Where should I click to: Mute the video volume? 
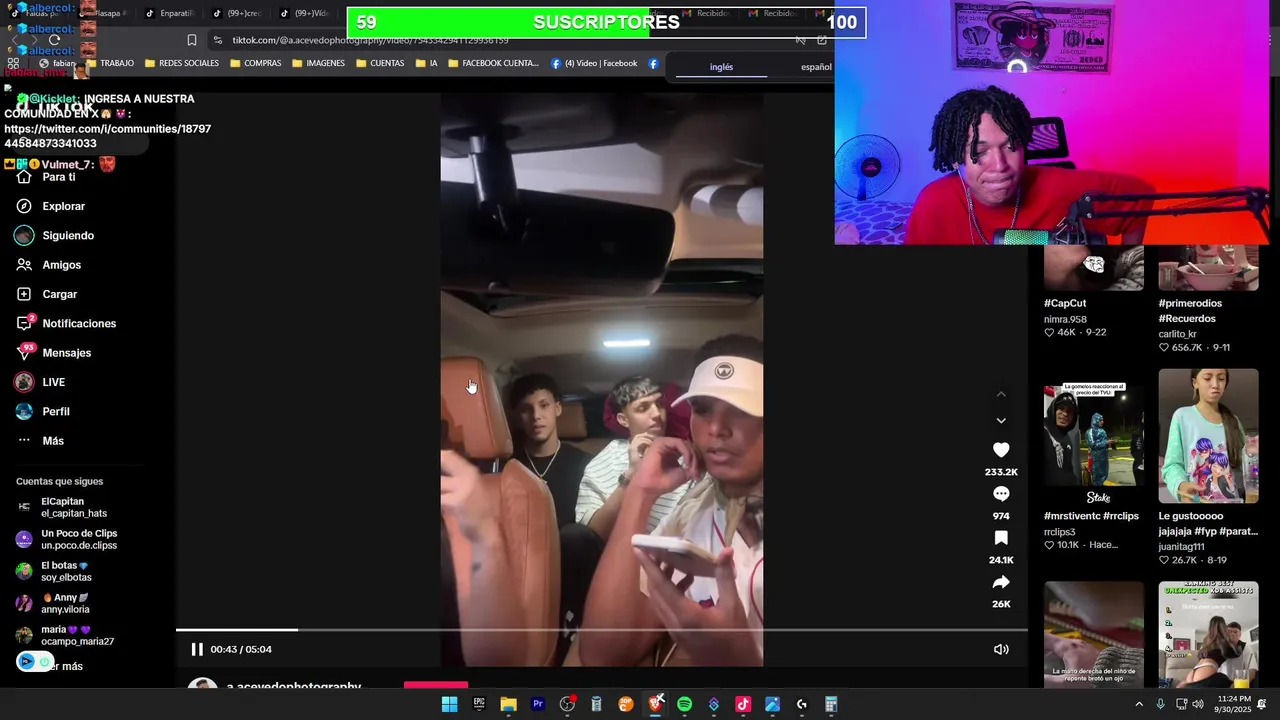[1001, 649]
